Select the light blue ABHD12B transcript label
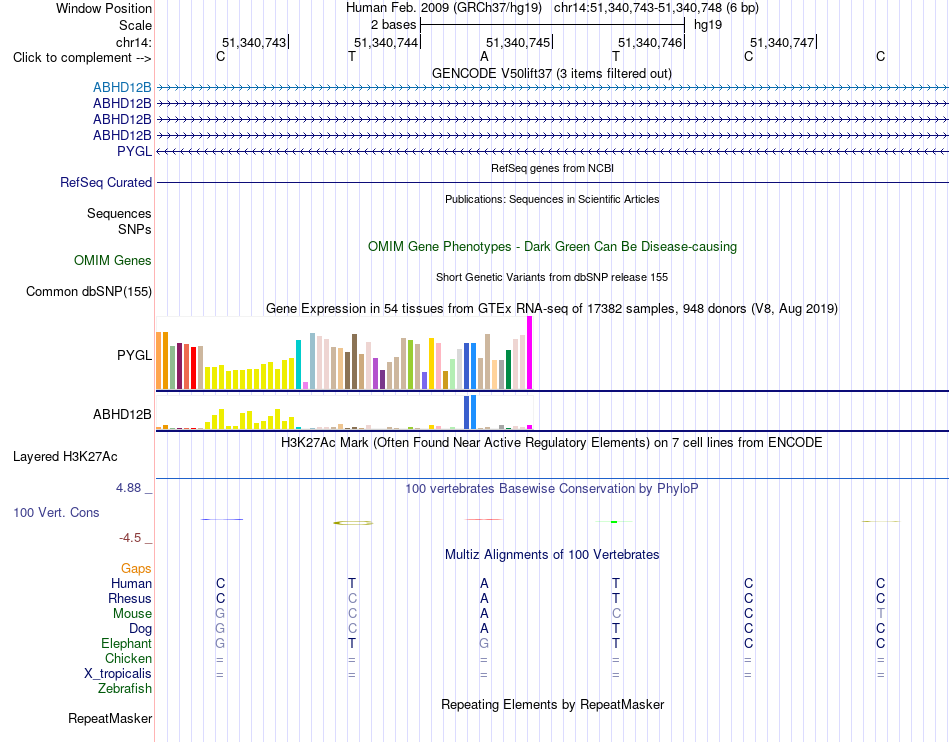This screenshot has height=742, width=950. pos(122,88)
